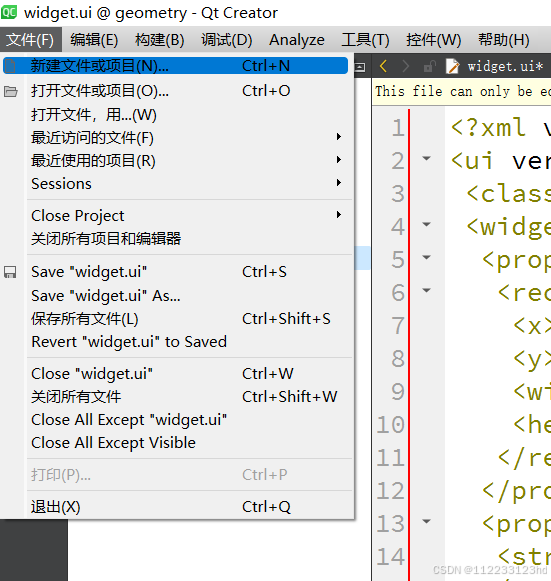This screenshot has height=581, width=551.
Task: Collapse the fold arrow on line 13
Action: coord(427,522)
